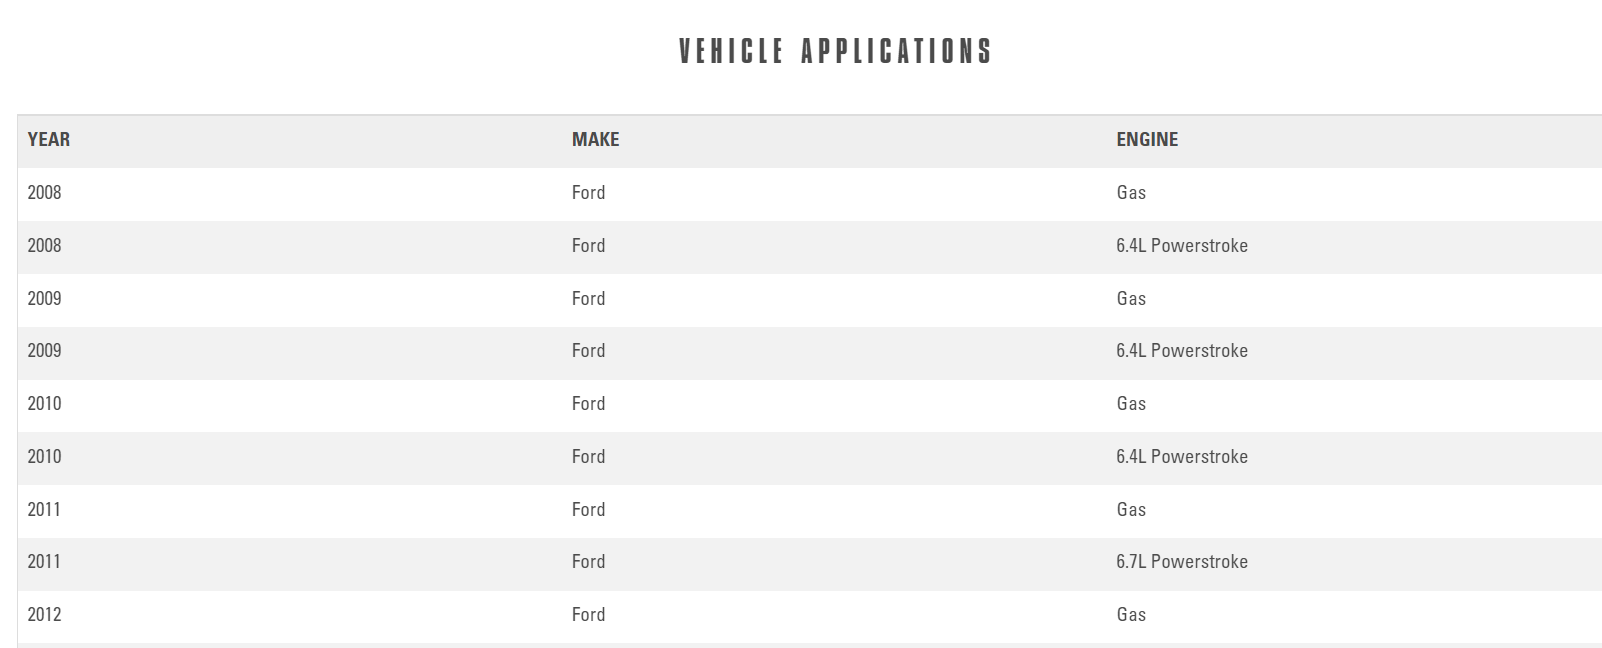Image resolution: width=1602 pixels, height=648 pixels.
Task: Click the 2011 year beside 6.7L Powerstroke
Action: [x=44, y=562]
